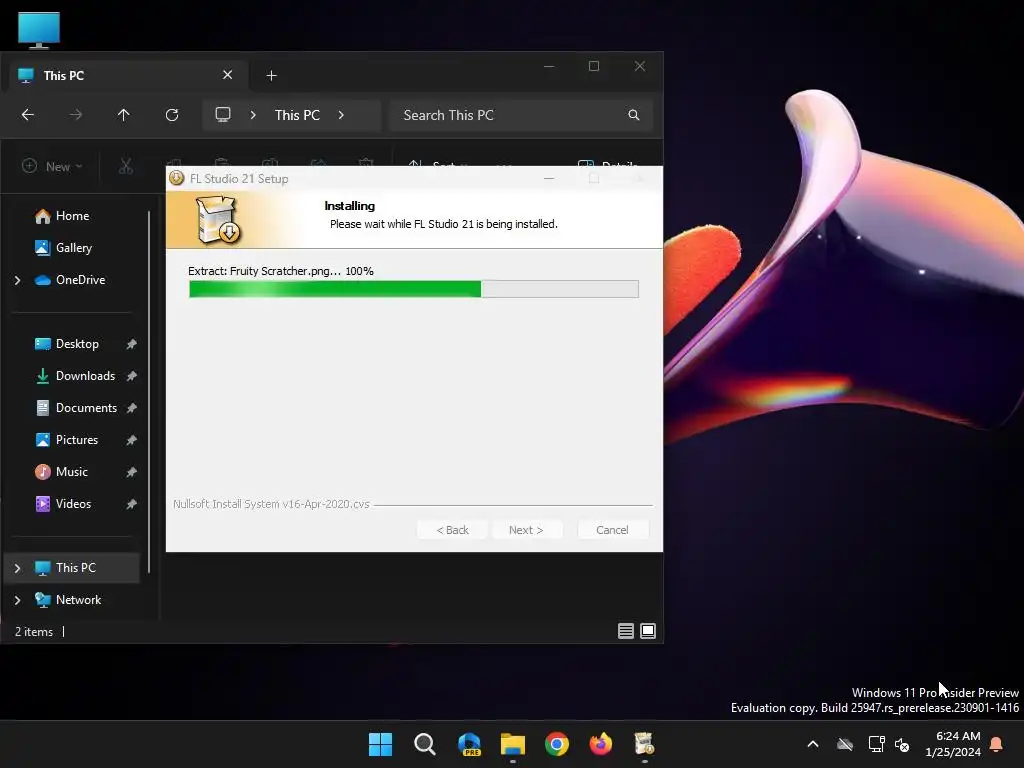Open the network tray icon
1024x768 pixels.
[x=876, y=744]
